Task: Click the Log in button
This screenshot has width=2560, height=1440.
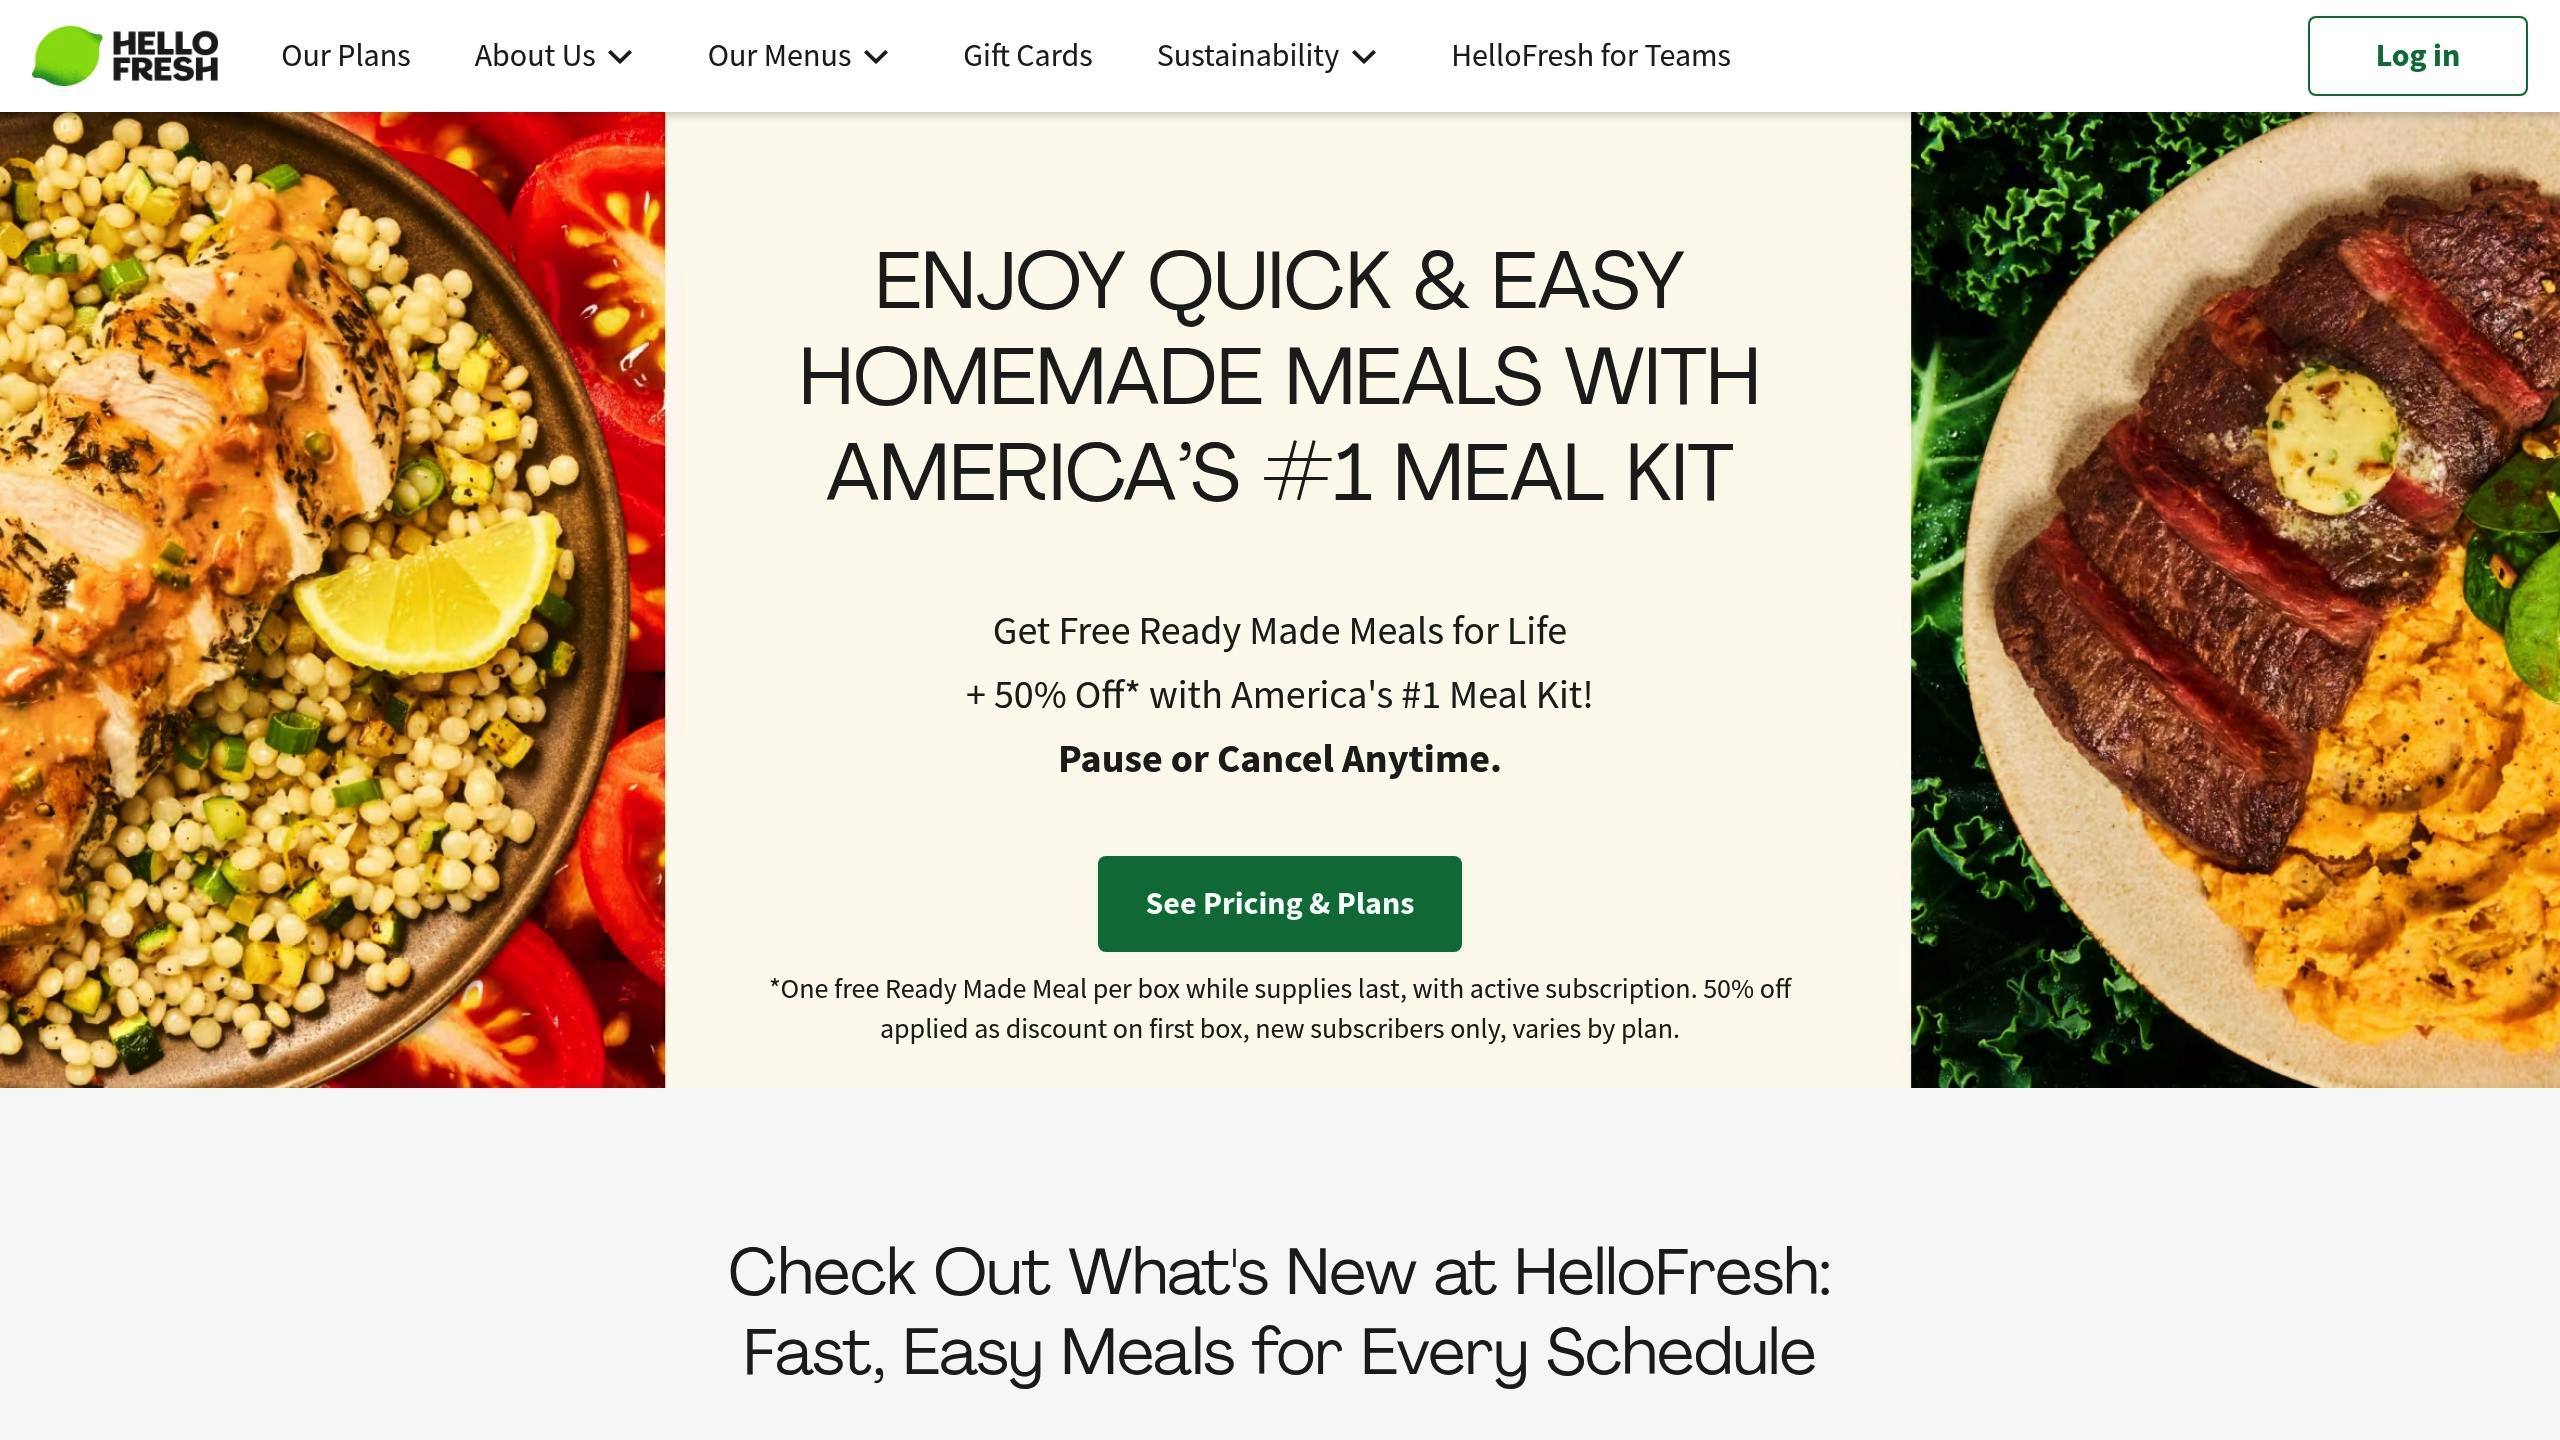Action: tap(2417, 56)
